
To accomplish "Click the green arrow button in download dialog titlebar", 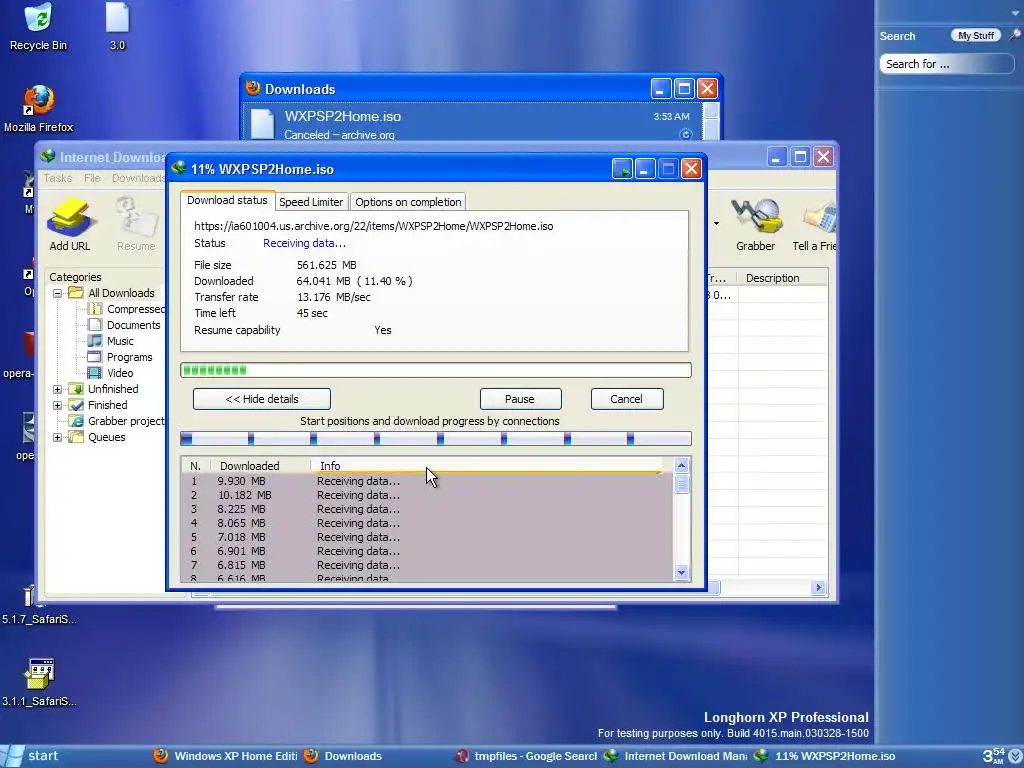I will click(x=622, y=169).
